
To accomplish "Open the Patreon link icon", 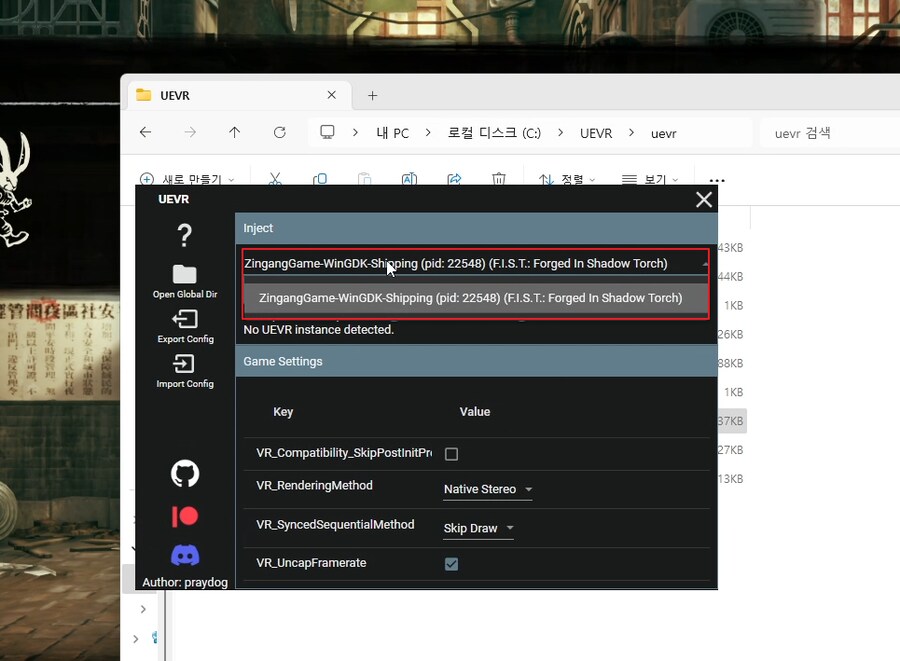I will click(185, 516).
